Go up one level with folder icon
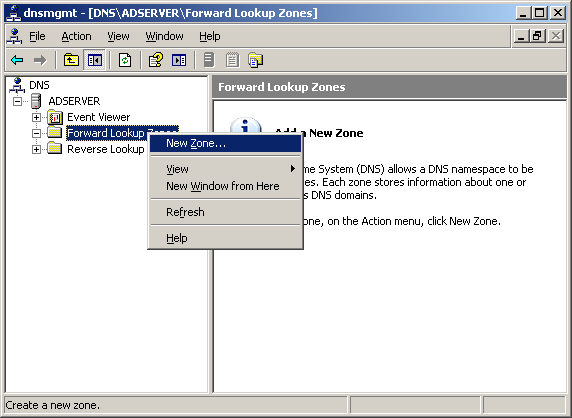The width and height of the screenshot is (572, 418). [71, 60]
